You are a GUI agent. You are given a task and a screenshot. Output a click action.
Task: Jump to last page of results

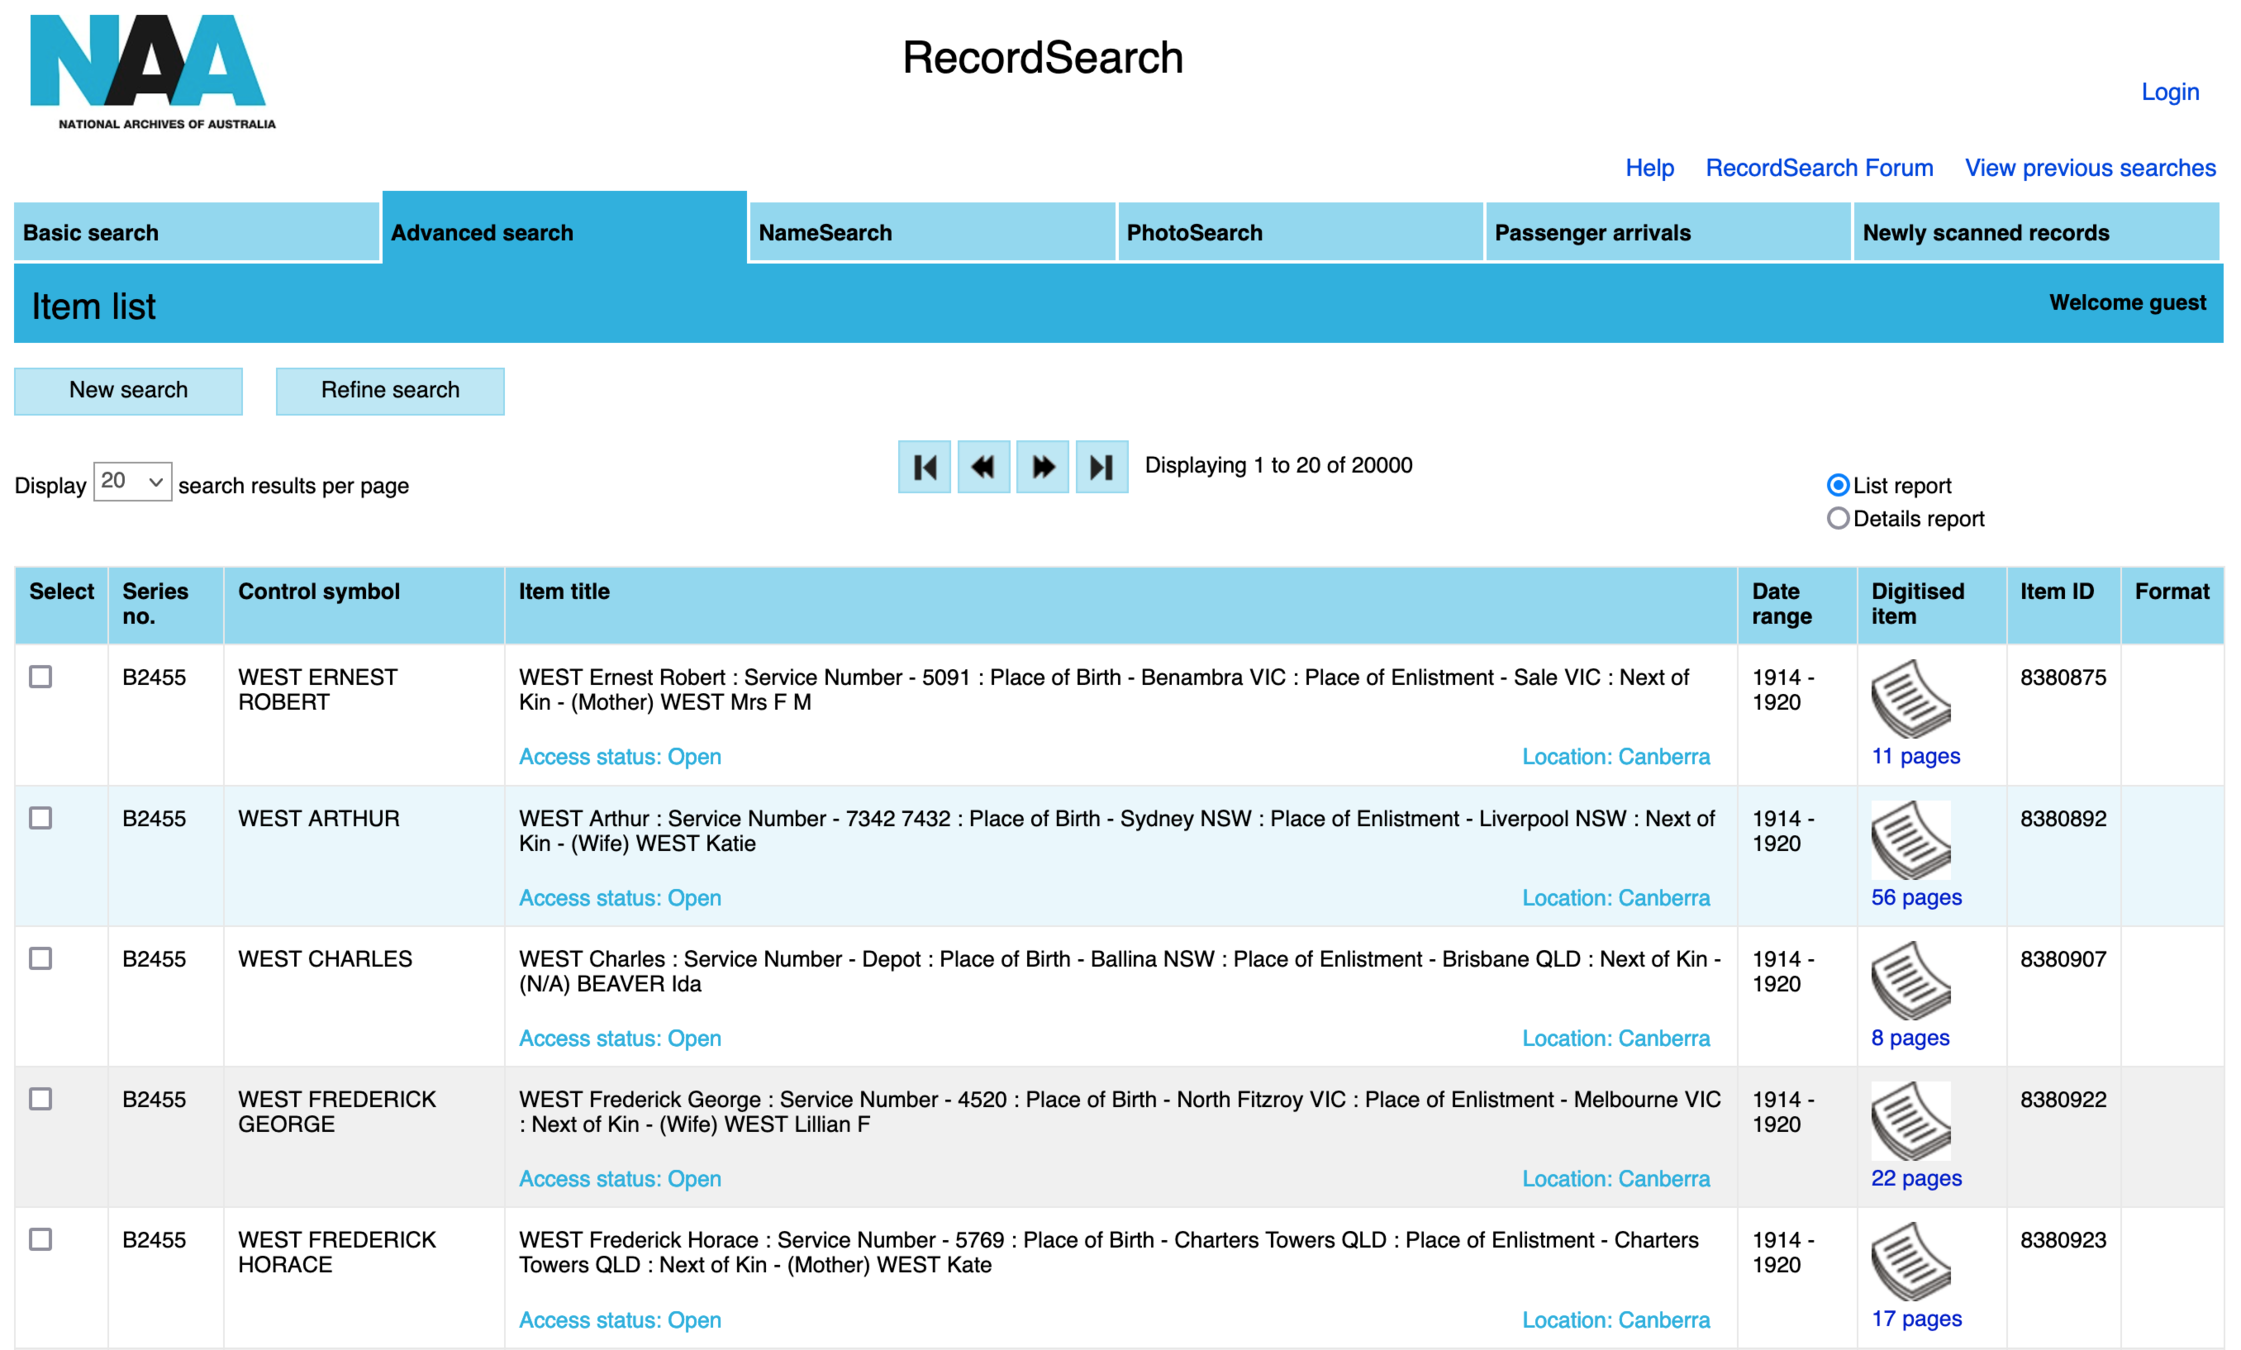point(1101,466)
